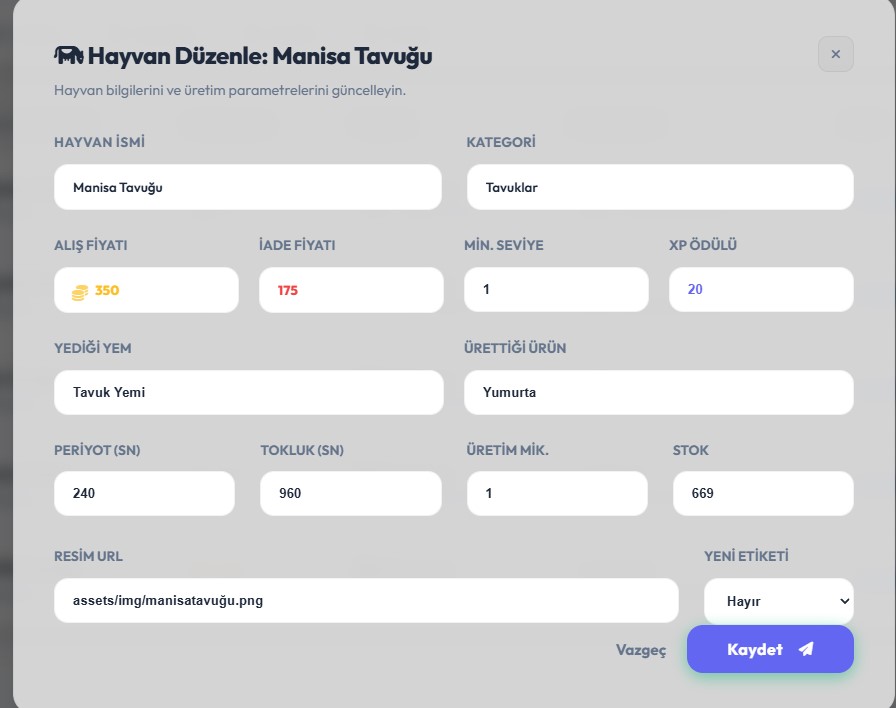This screenshot has height=708, width=896.
Task: Click the gold coins icon in Alış Fiyatı
Action: (x=80, y=292)
